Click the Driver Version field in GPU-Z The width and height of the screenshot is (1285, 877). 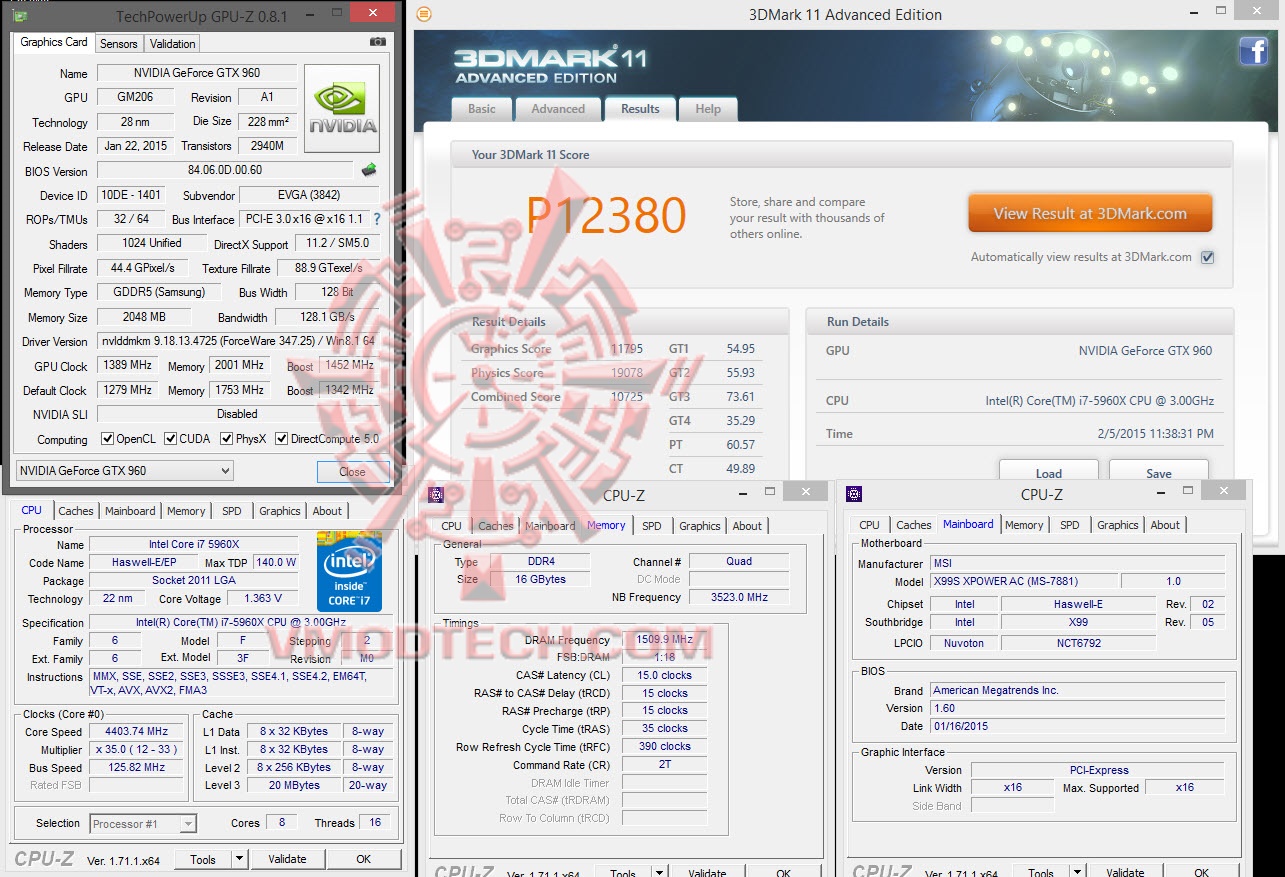coord(237,342)
